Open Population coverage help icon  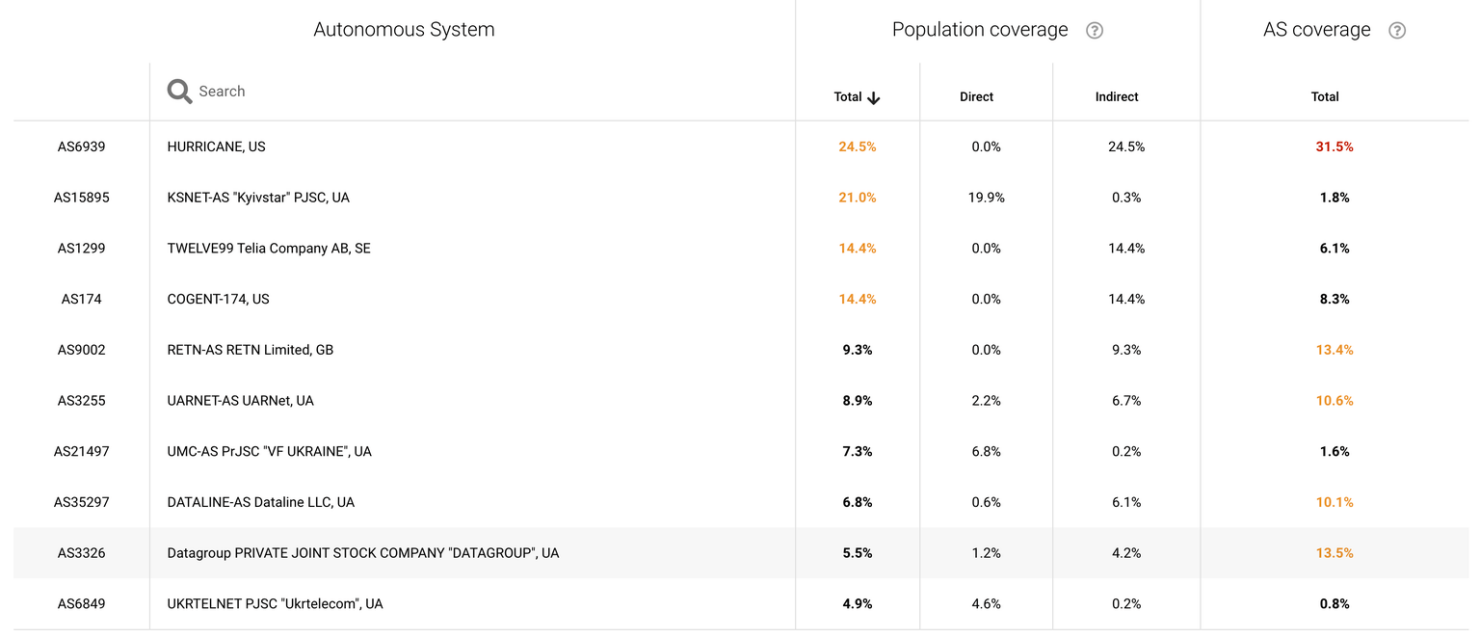(1094, 31)
